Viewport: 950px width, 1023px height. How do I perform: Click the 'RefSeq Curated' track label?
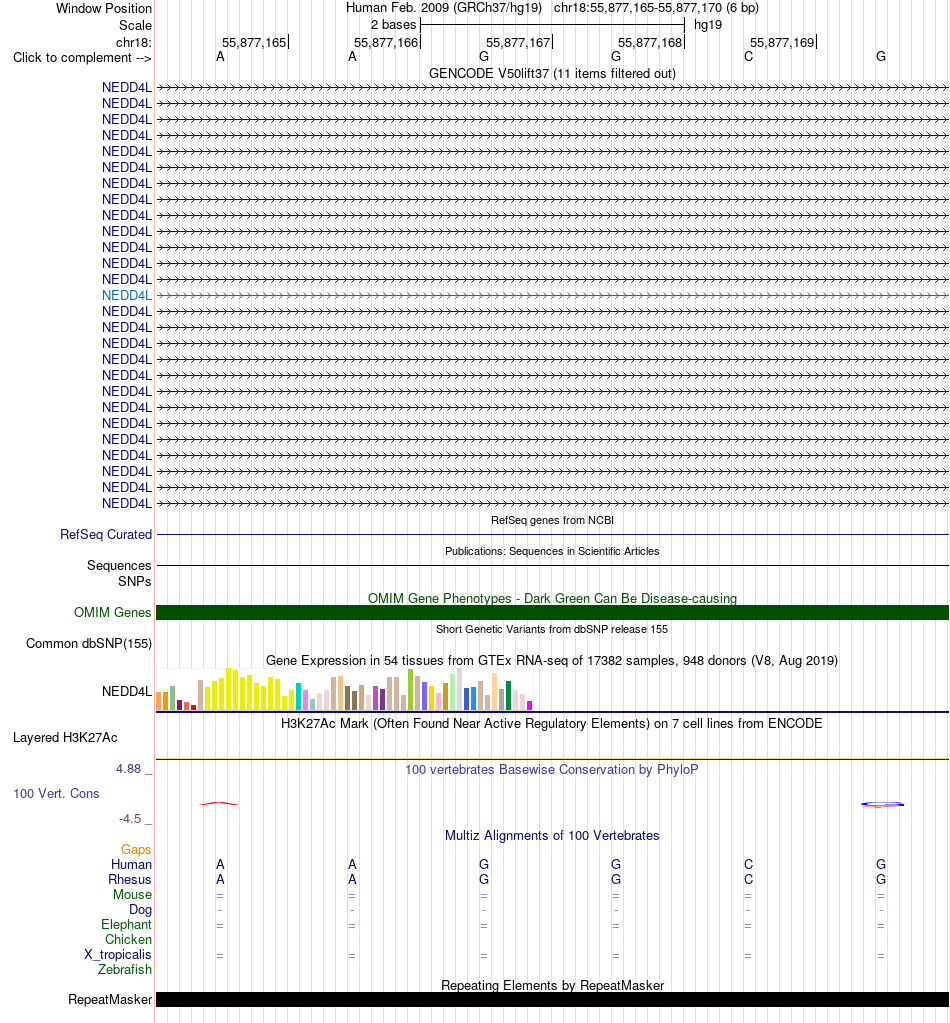(106, 534)
